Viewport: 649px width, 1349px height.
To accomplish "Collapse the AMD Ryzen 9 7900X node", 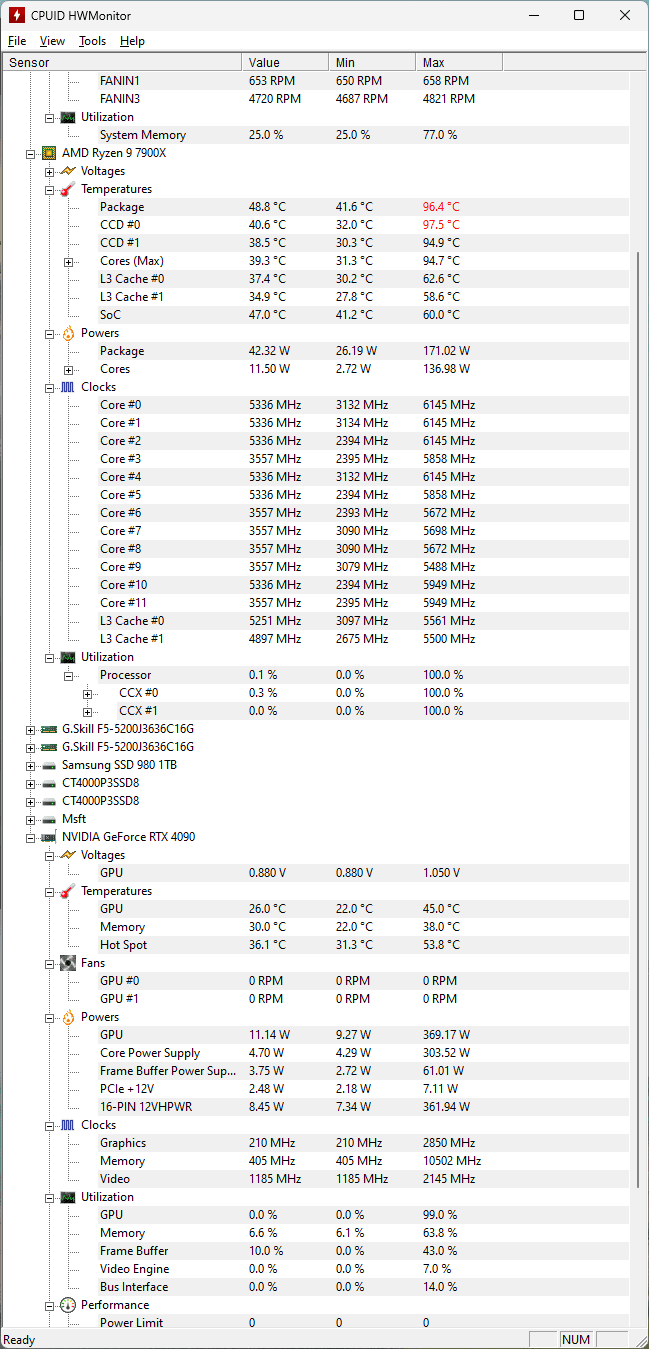I will 30,153.
